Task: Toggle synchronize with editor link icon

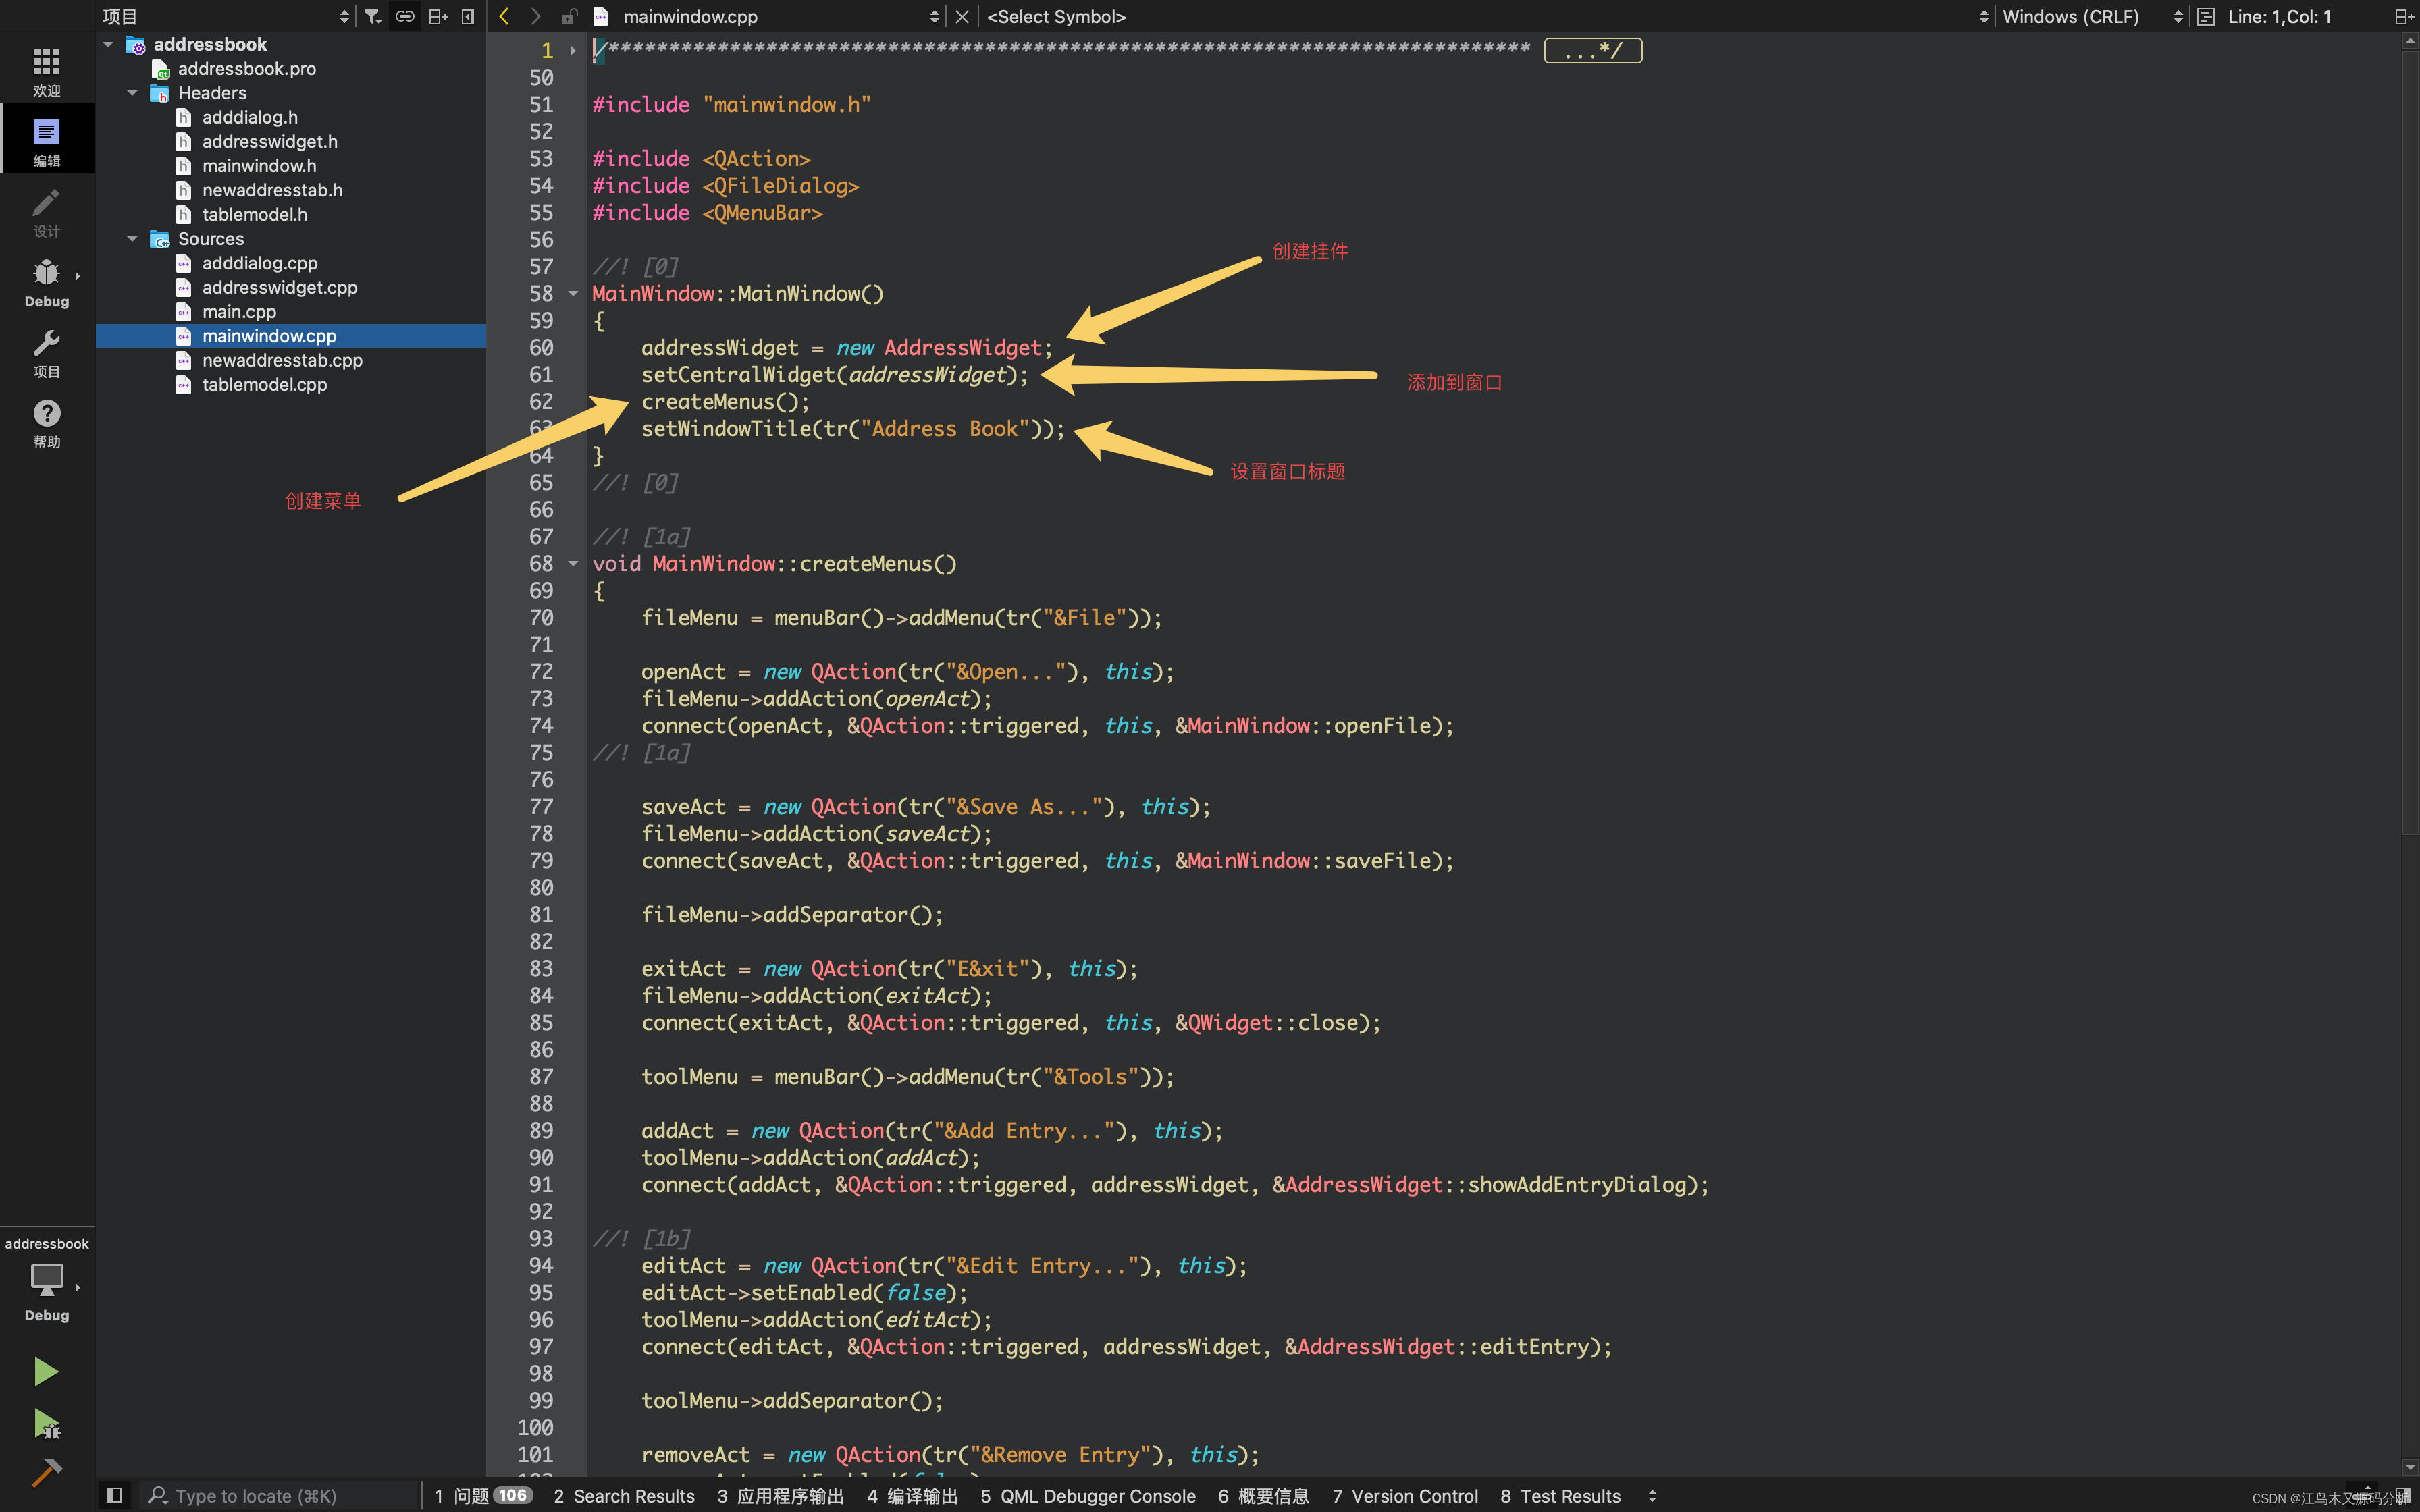Action: coord(405,16)
